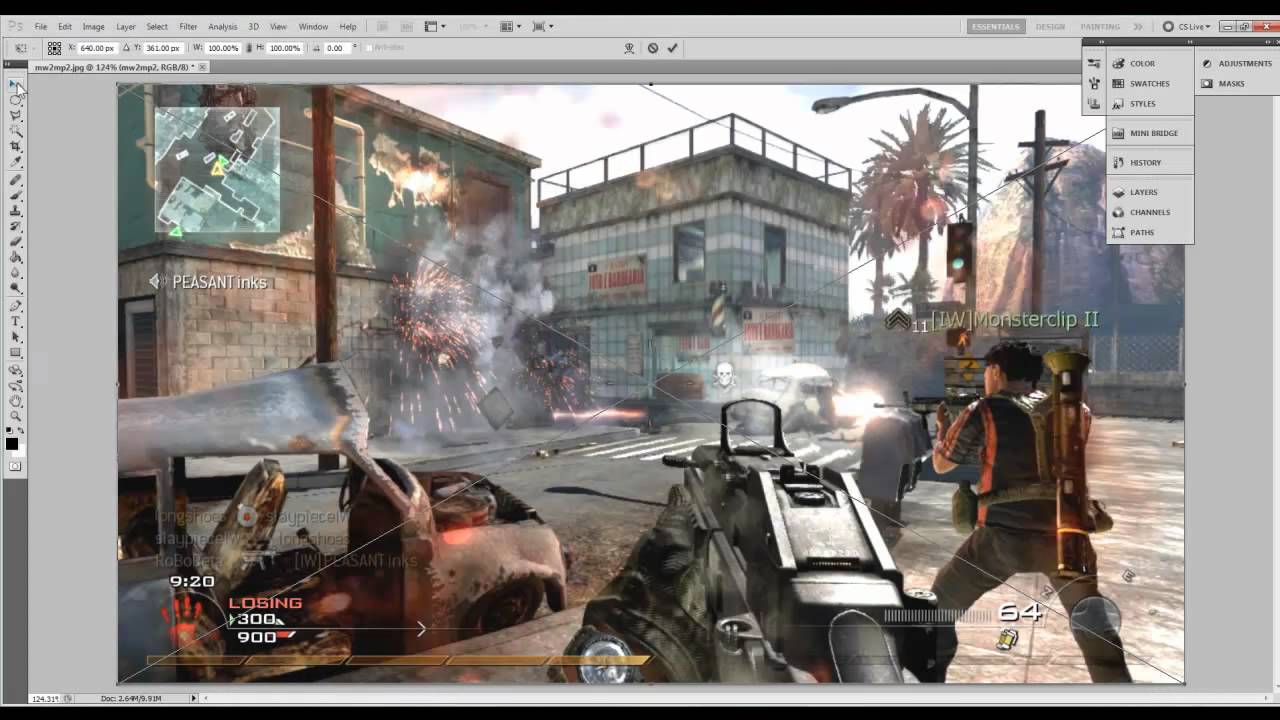Viewport: 1280px width, 720px height.
Task: Open the Image menu
Action: tap(94, 27)
